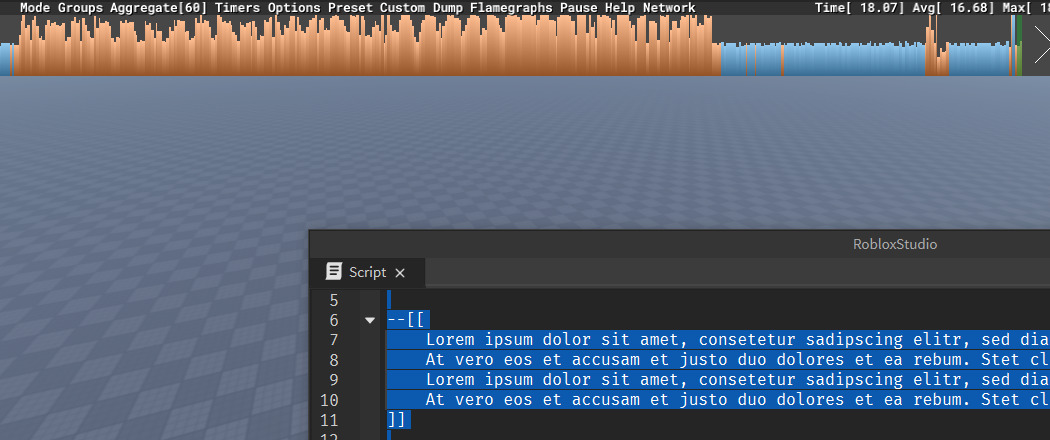Click the opening --[[ comment marker
This screenshot has width=1050, height=440.
(408, 320)
